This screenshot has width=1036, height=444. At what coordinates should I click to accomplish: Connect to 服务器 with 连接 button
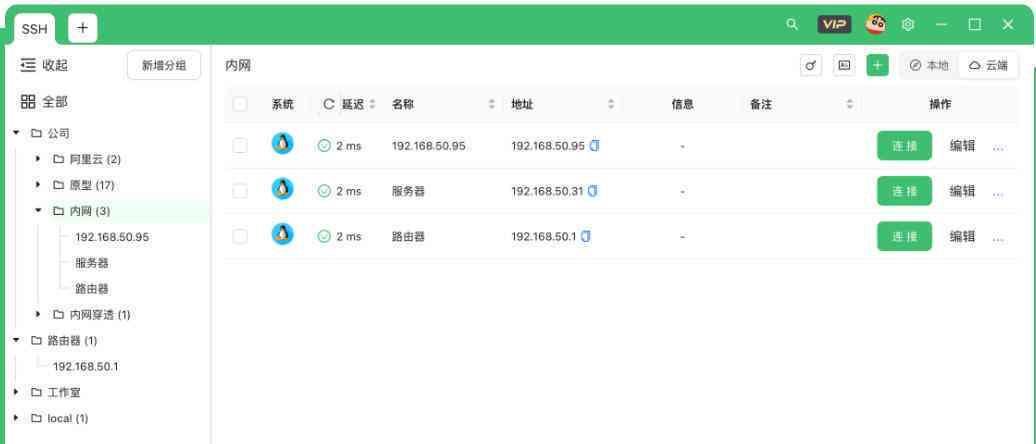(905, 191)
